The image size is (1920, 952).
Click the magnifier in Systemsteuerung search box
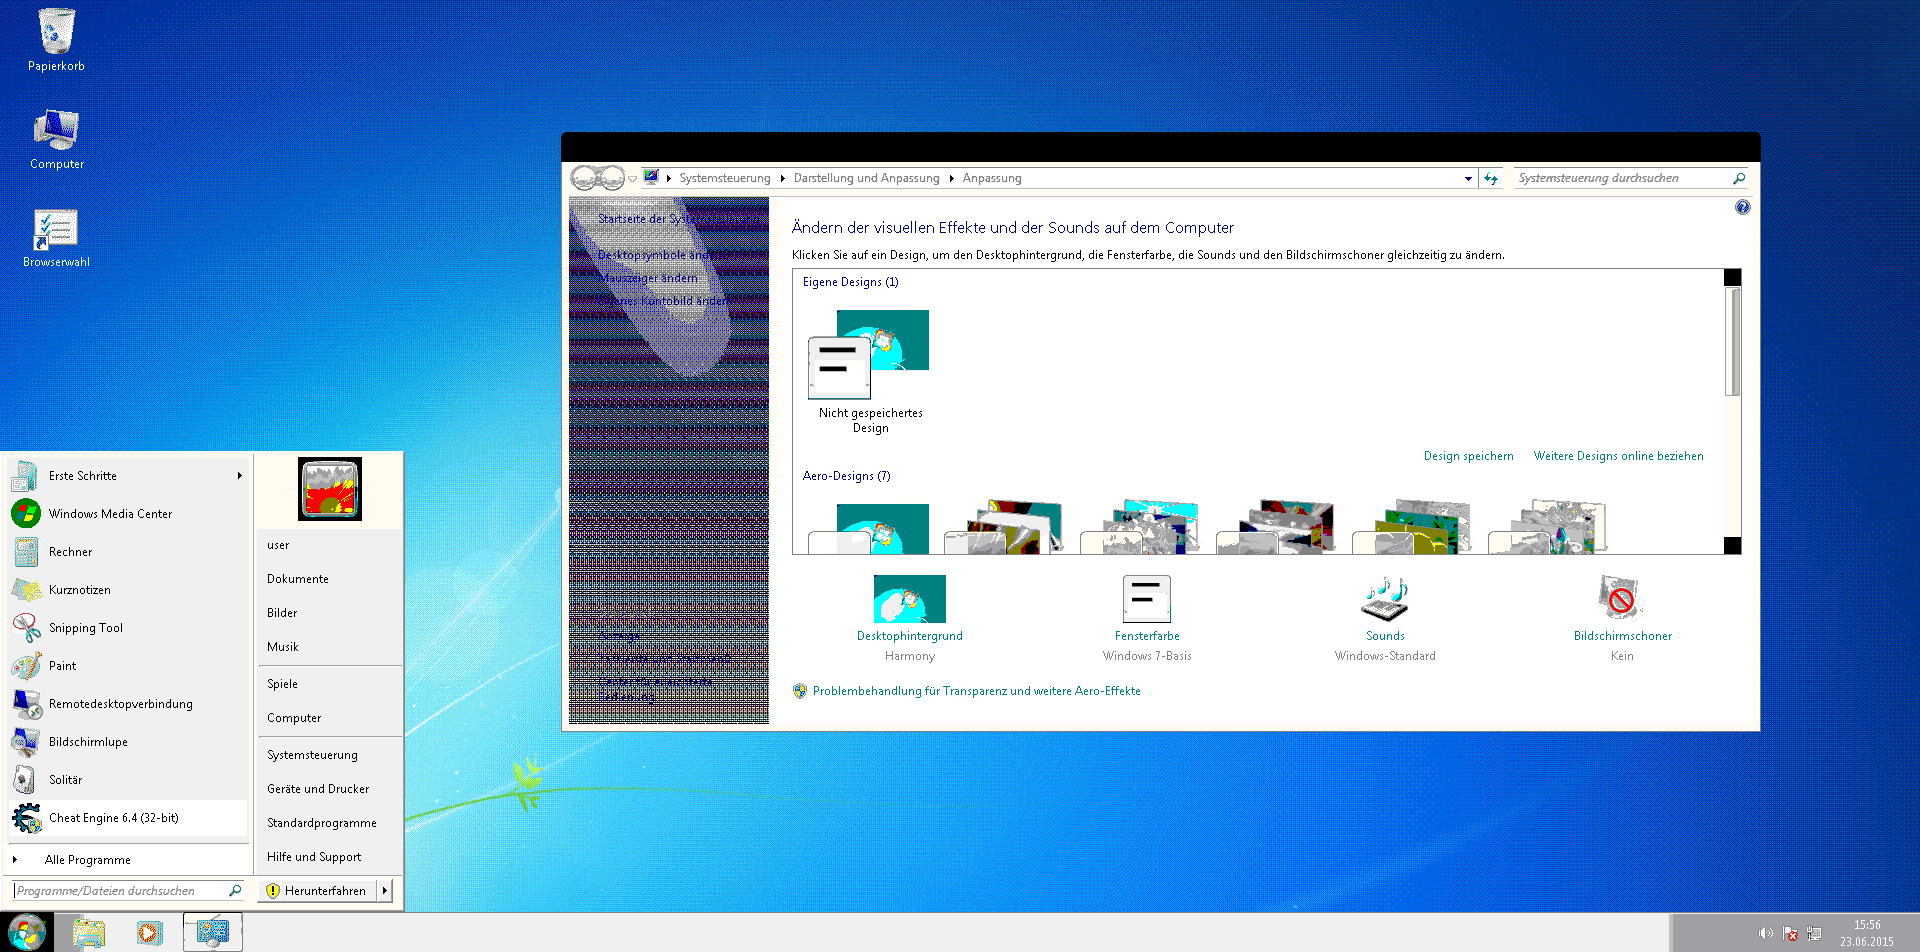click(x=1739, y=178)
